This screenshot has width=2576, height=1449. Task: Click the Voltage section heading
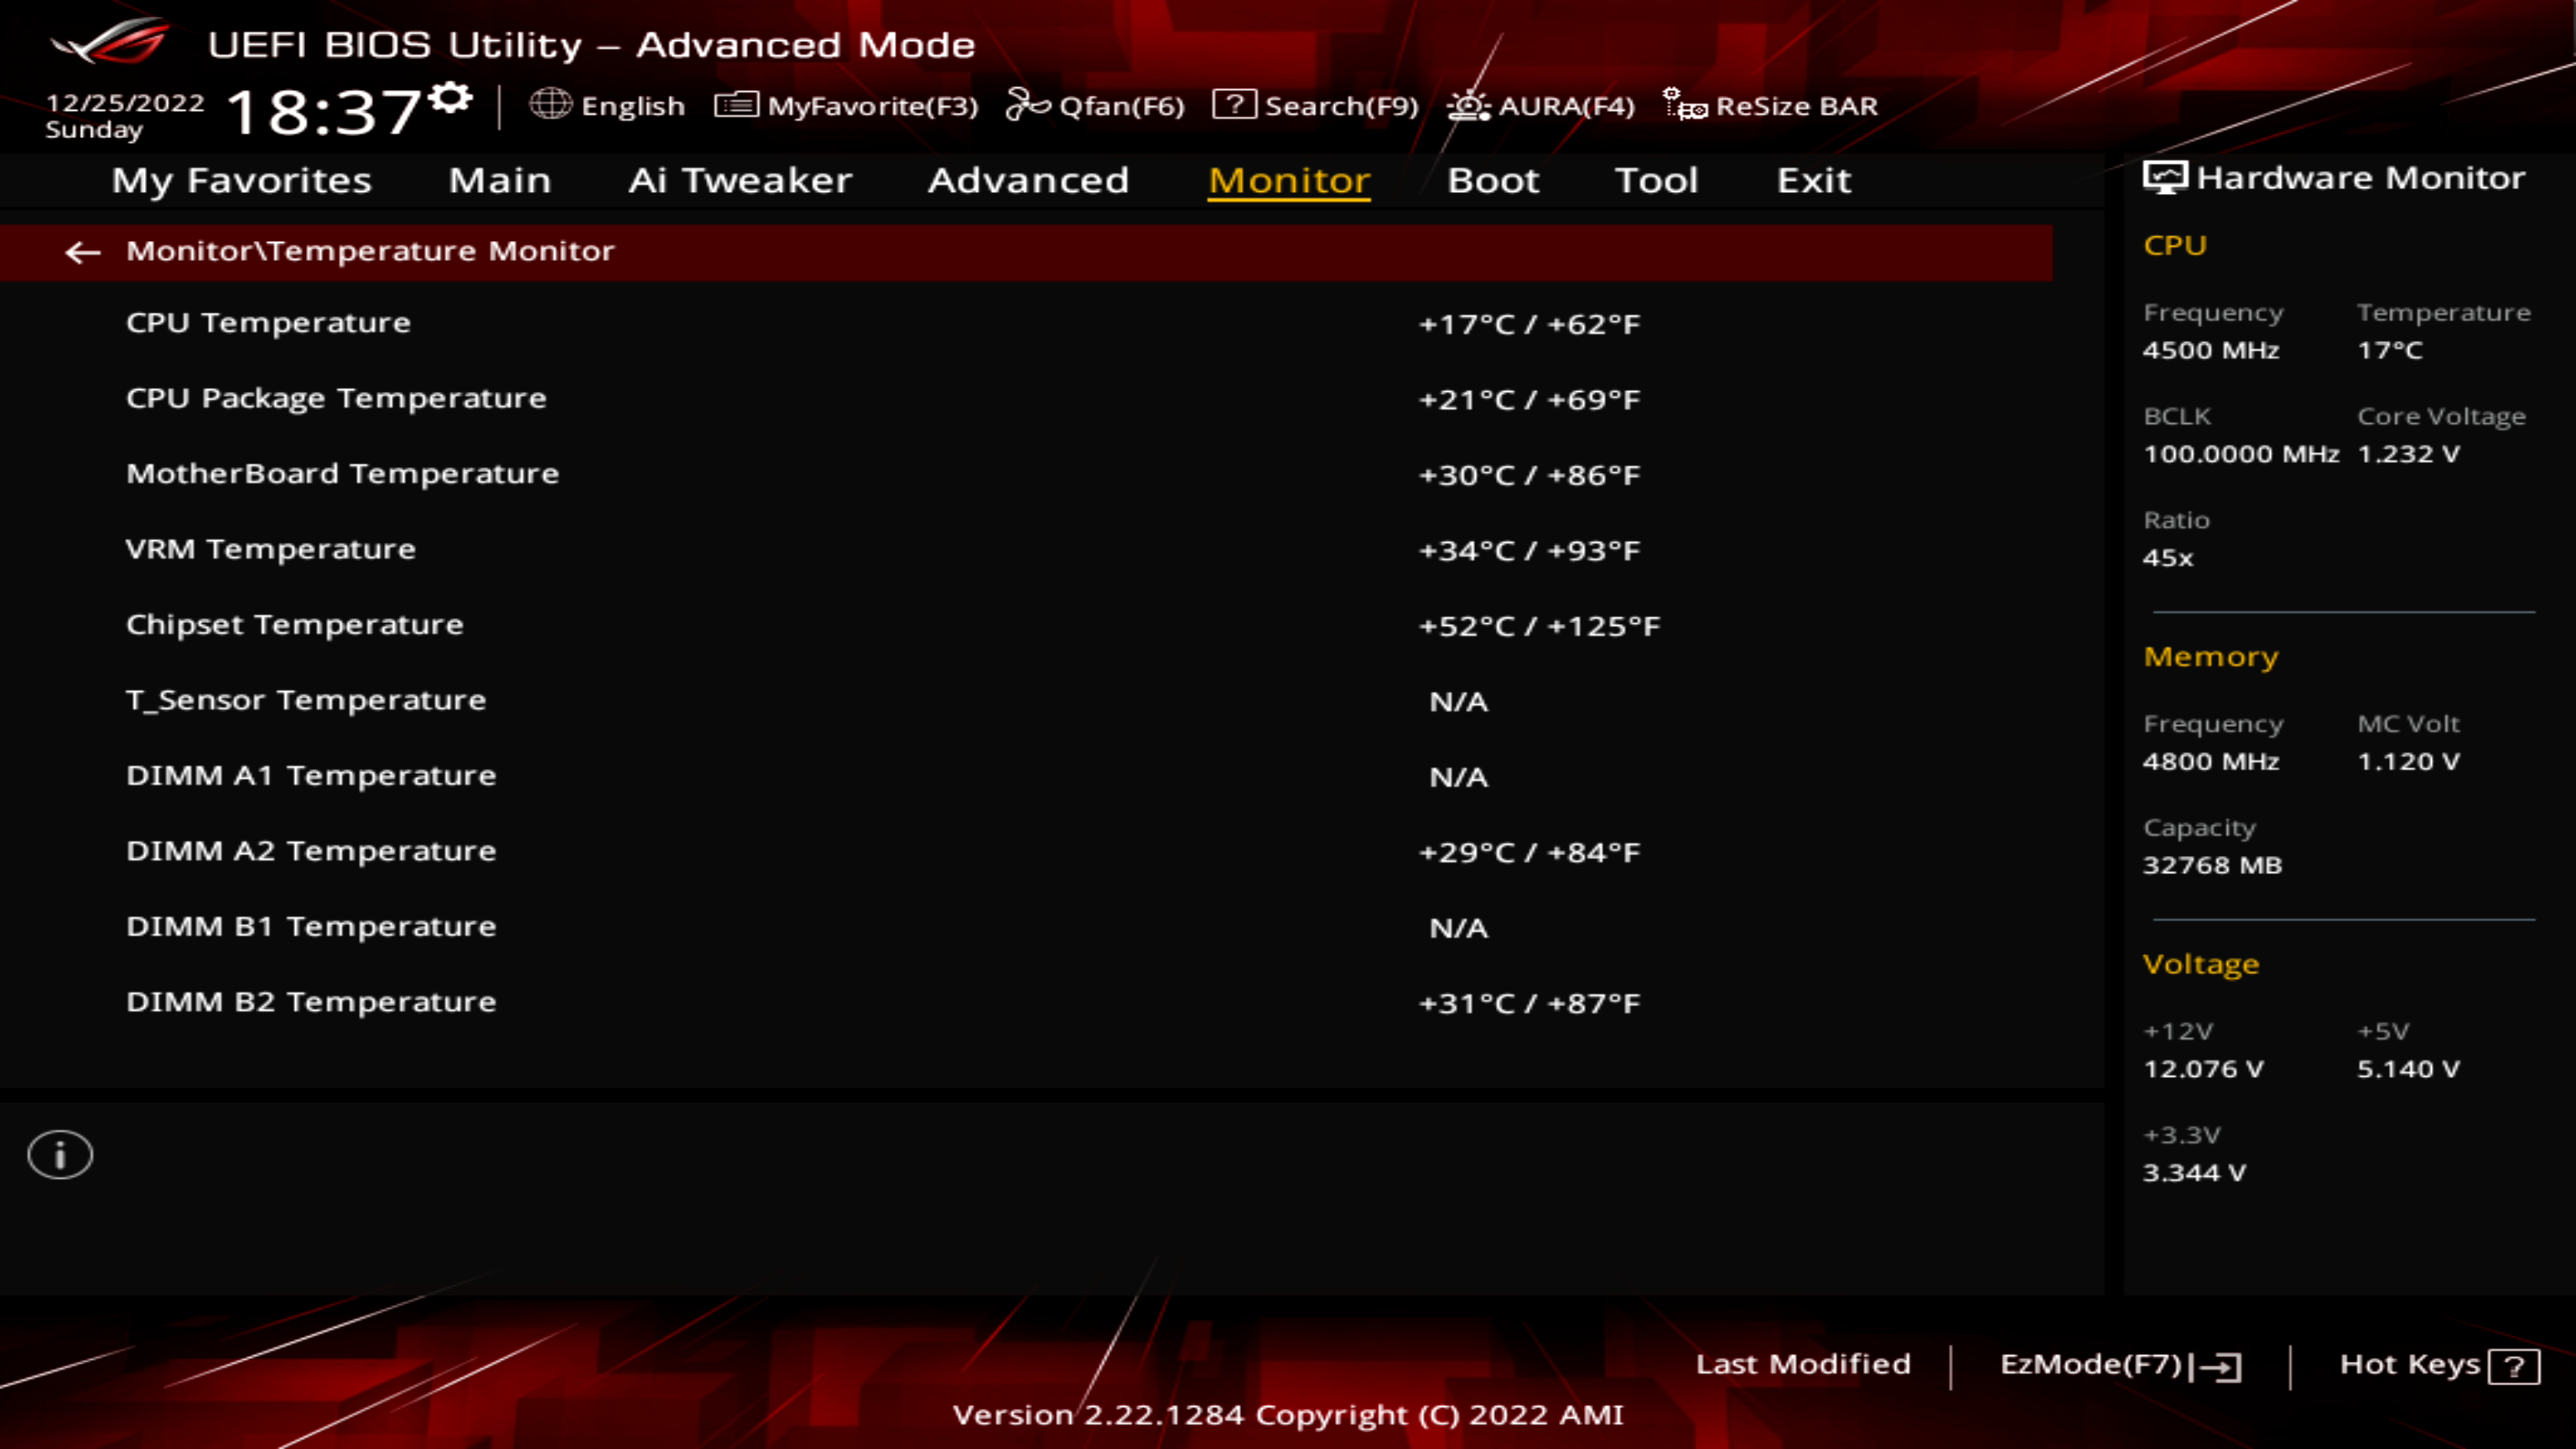tap(2201, 964)
